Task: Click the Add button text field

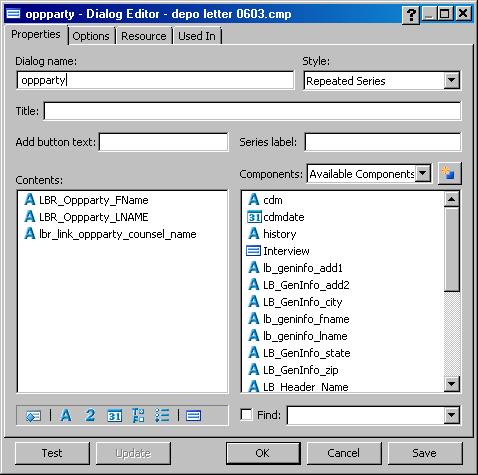Action: pyautogui.click(x=163, y=142)
